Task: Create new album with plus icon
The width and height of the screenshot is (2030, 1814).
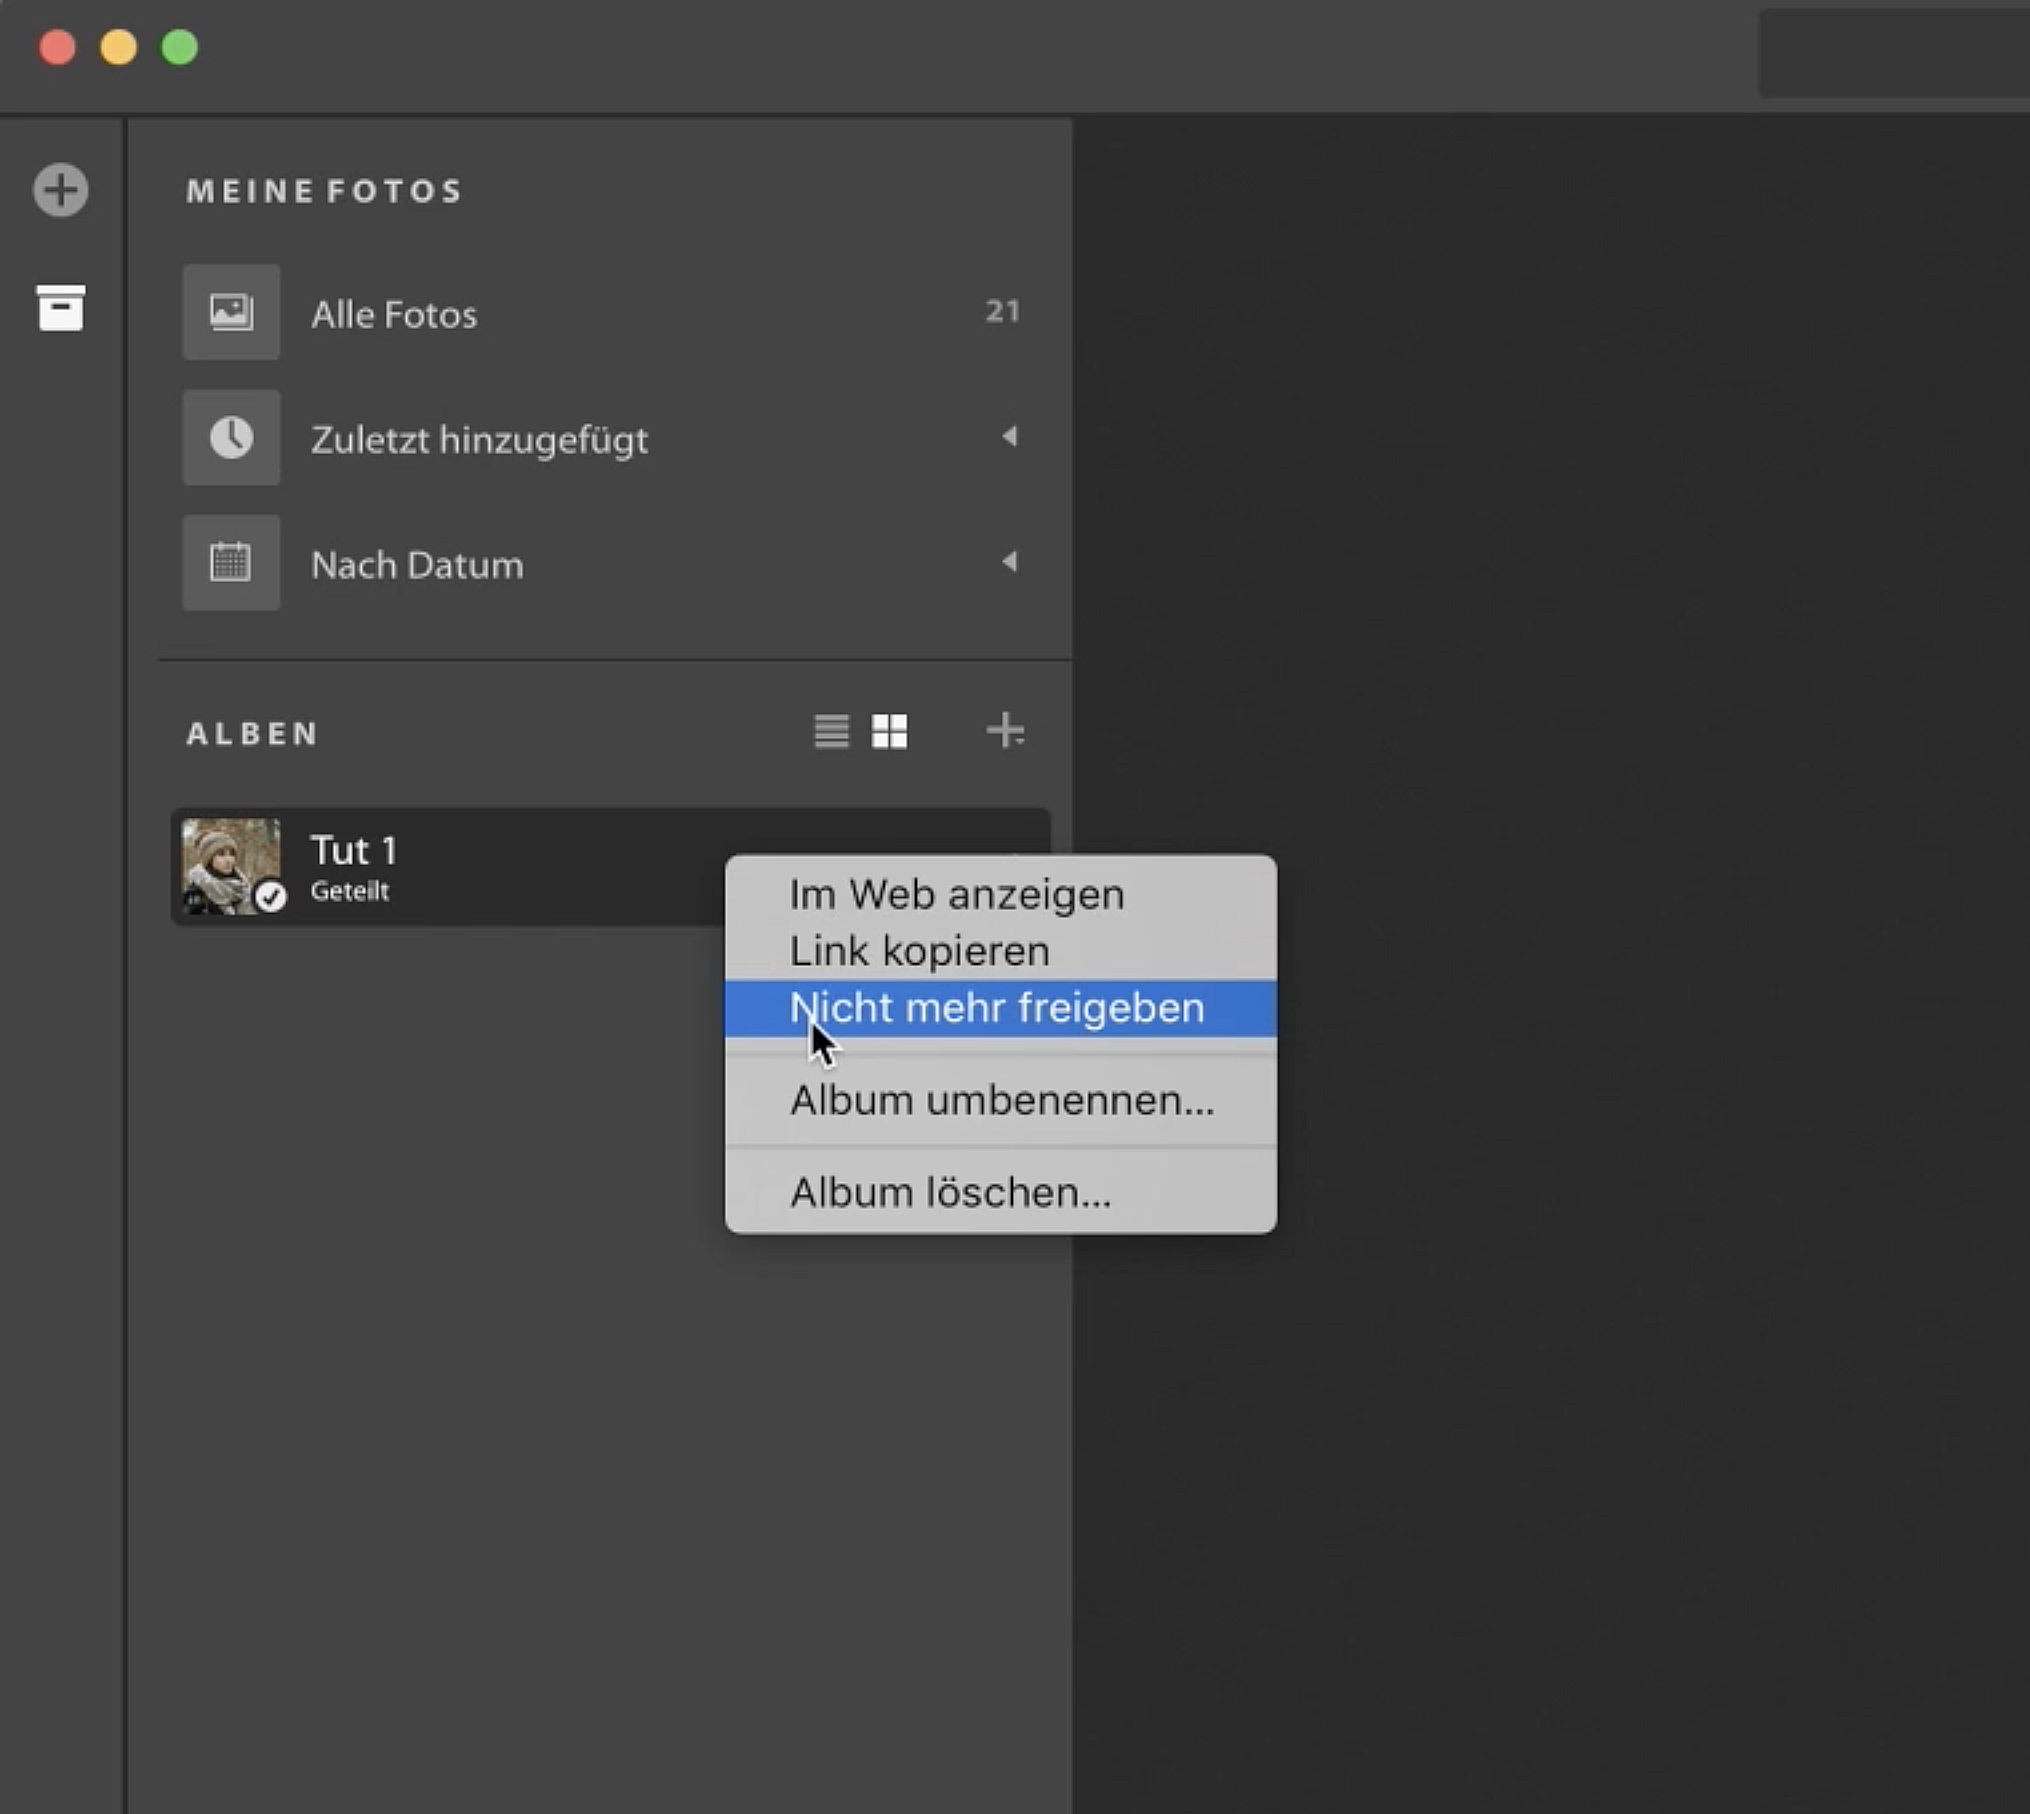Action: pos(1005,731)
